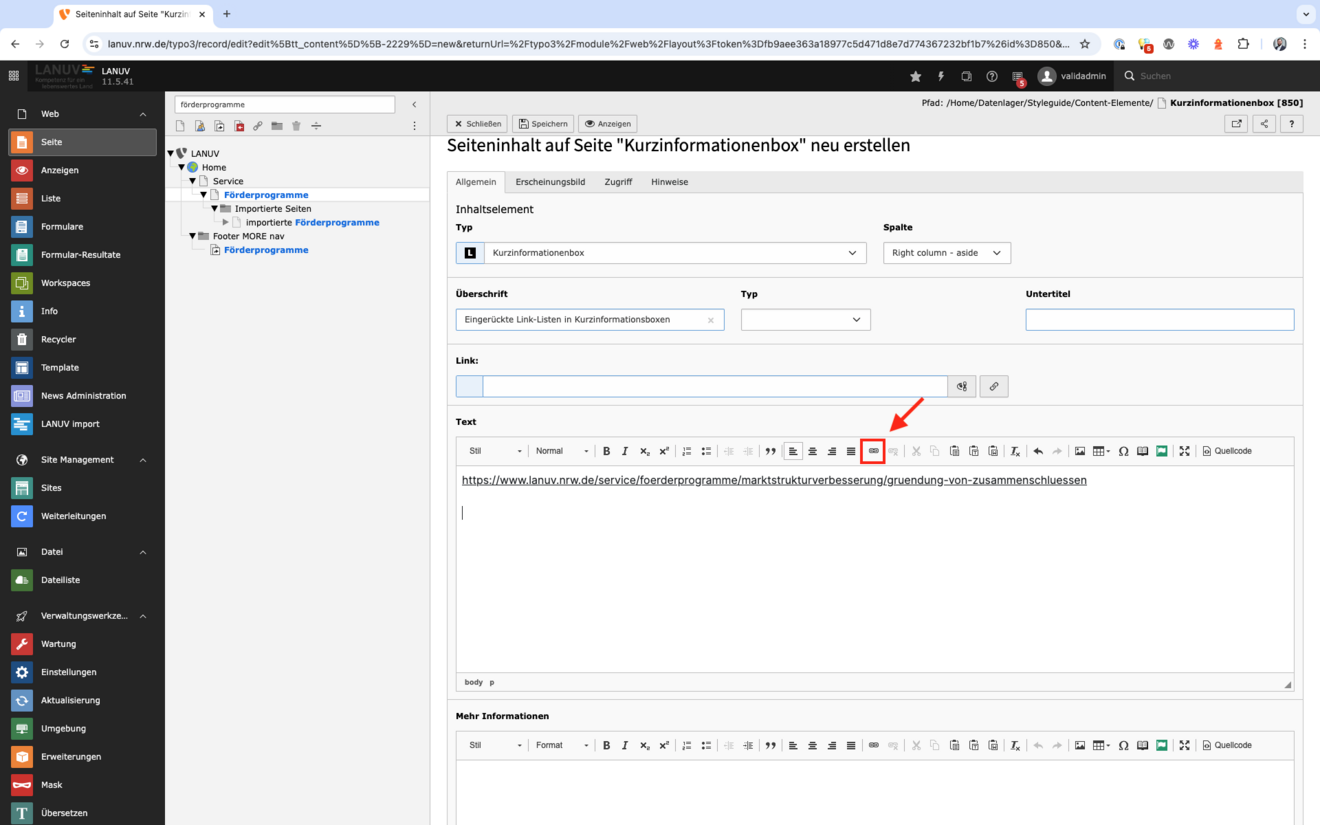Screen dimensions: 1320x825
Task: Left-align text in the Text editor
Action: (x=793, y=451)
